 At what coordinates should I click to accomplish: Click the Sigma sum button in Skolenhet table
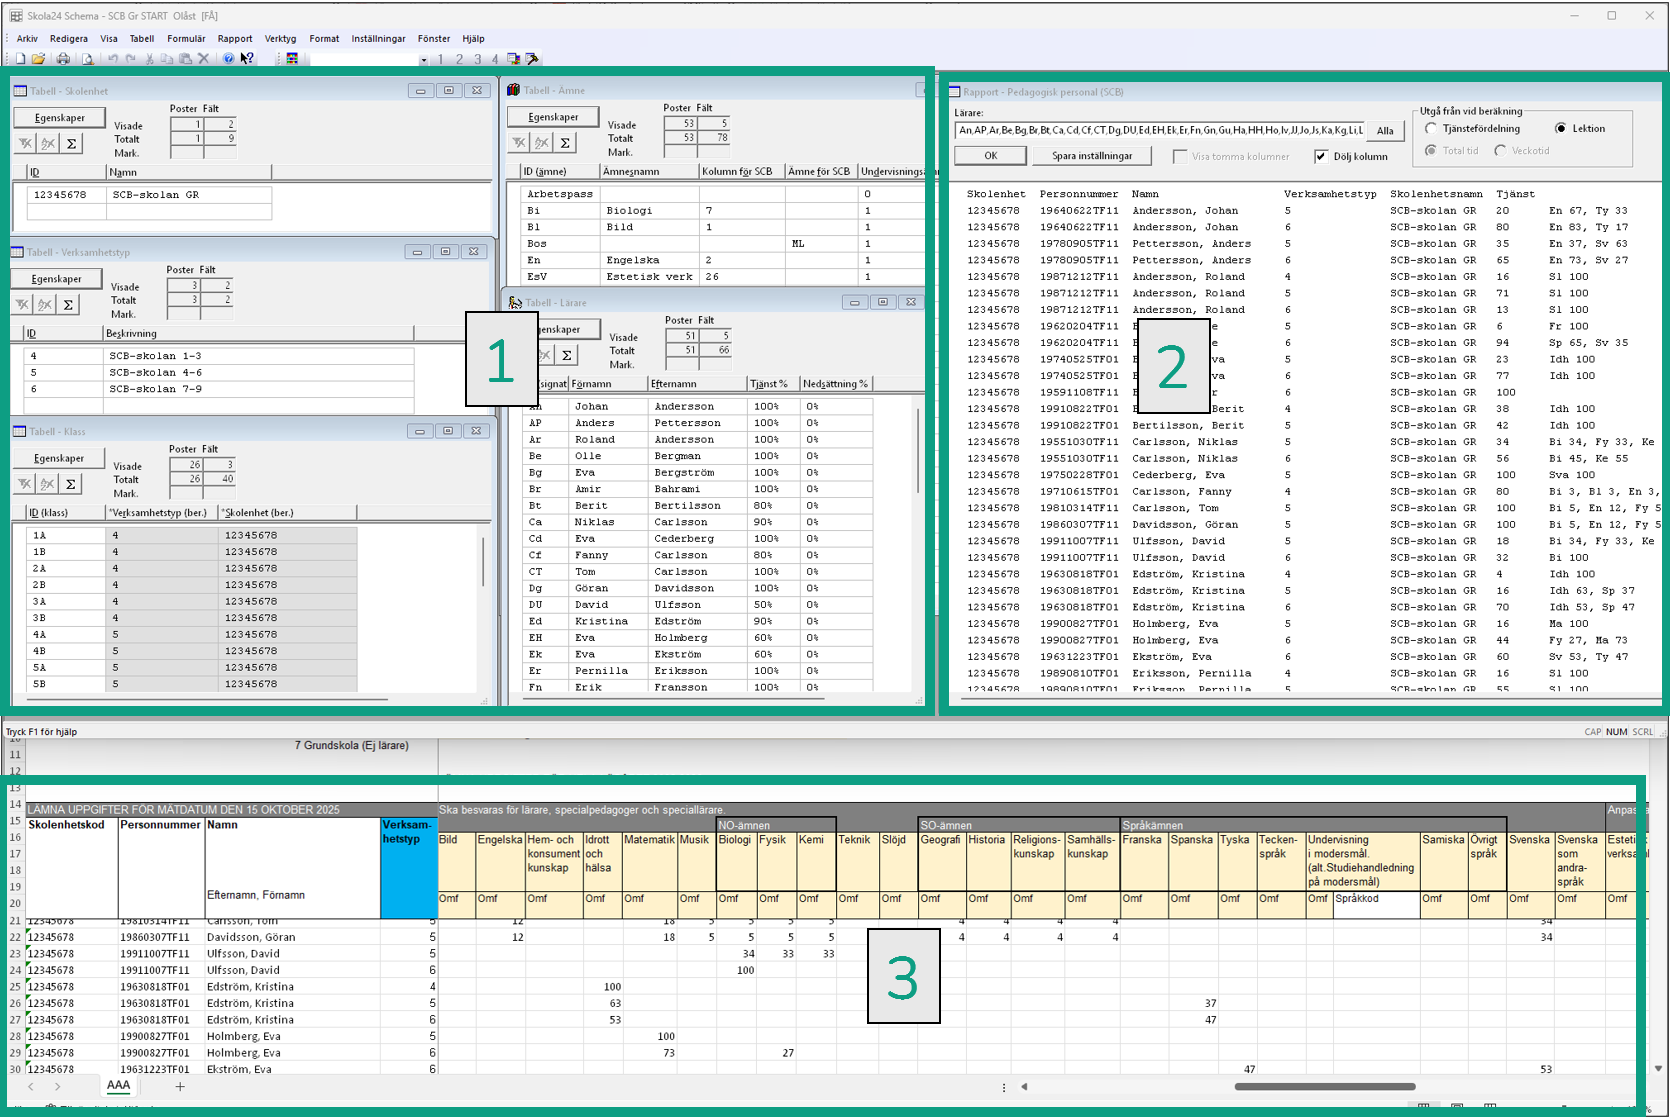point(71,144)
